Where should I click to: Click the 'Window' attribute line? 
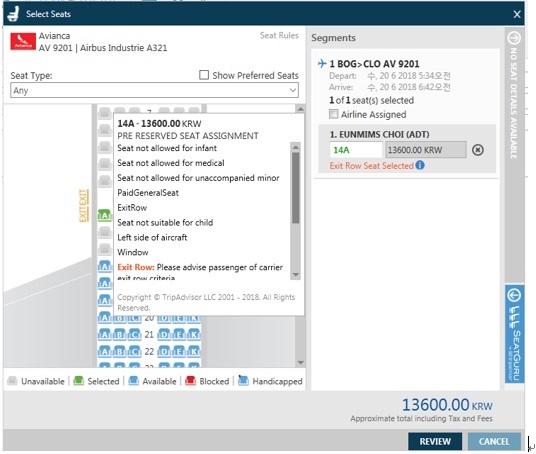pyautogui.click(x=133, y=252)
